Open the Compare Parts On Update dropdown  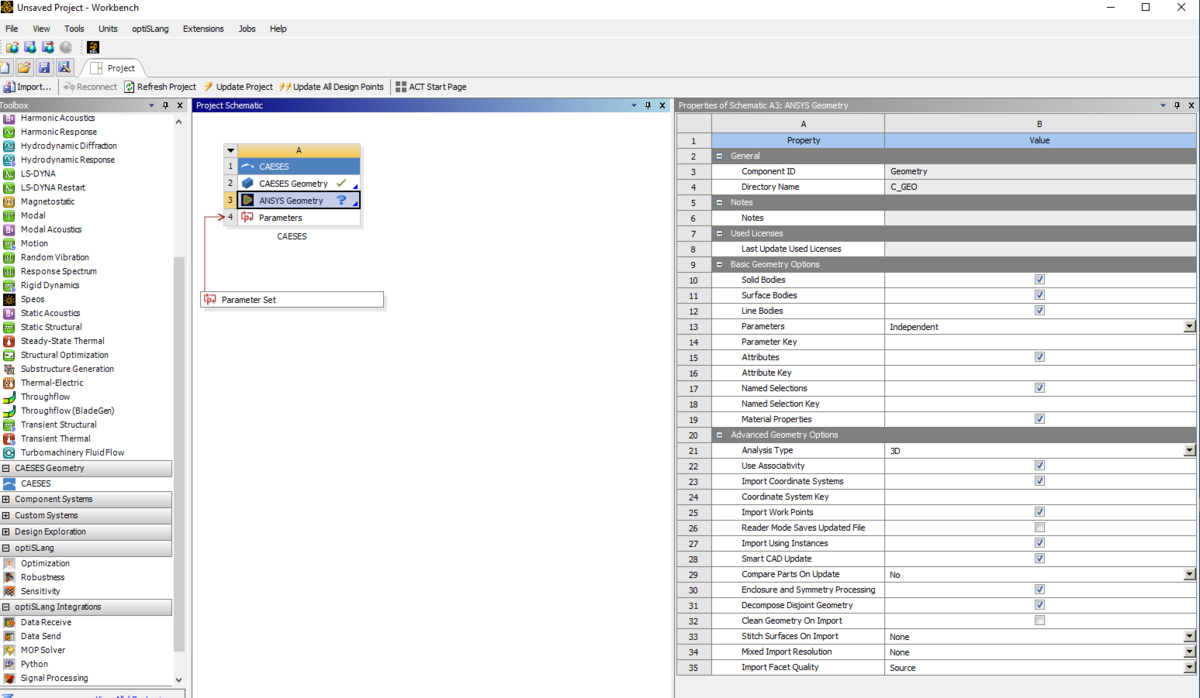pos(1189,575)
